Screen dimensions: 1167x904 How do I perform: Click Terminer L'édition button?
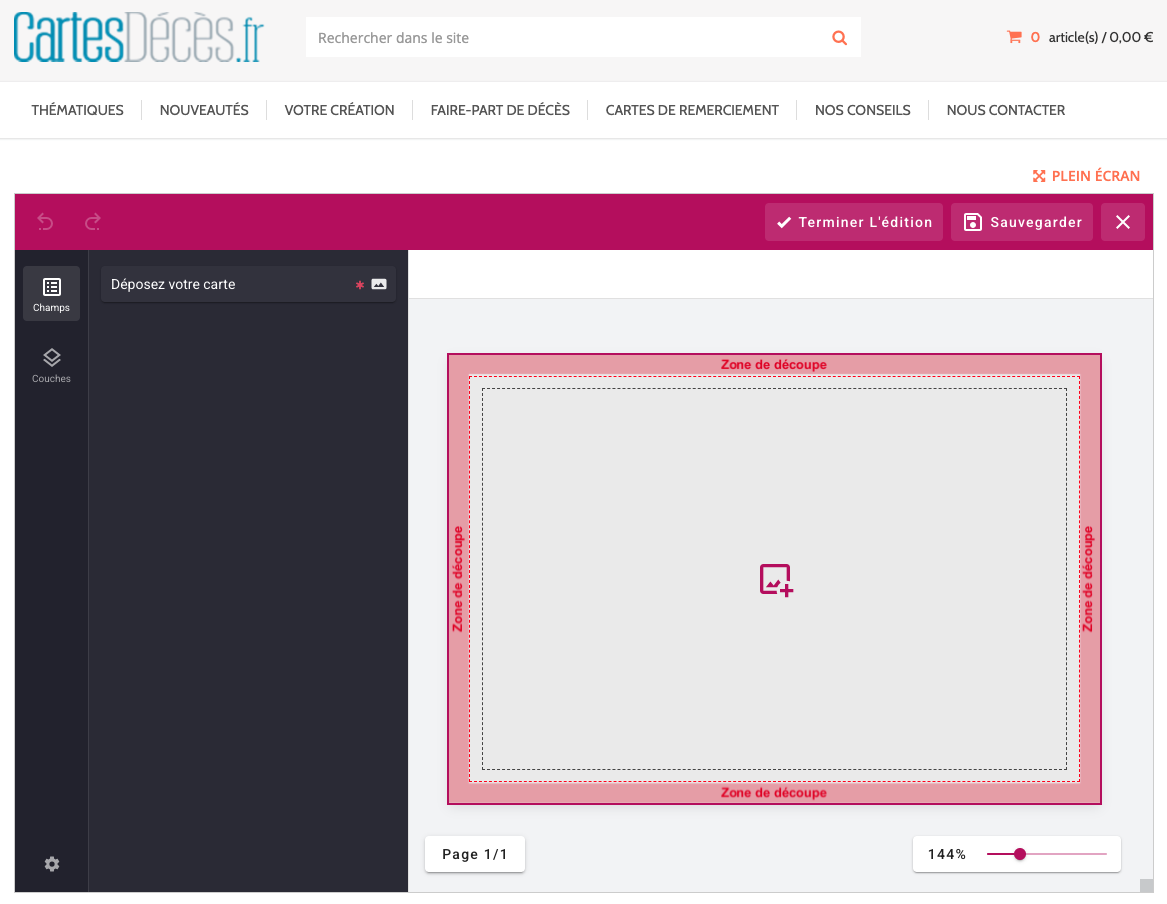click(x=854, y=222)
